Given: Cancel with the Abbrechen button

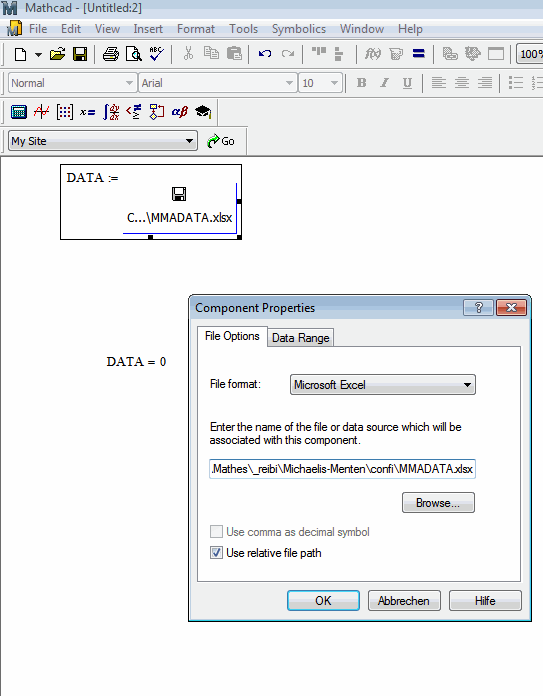Looking at the screenshot, I should point(404,601).
